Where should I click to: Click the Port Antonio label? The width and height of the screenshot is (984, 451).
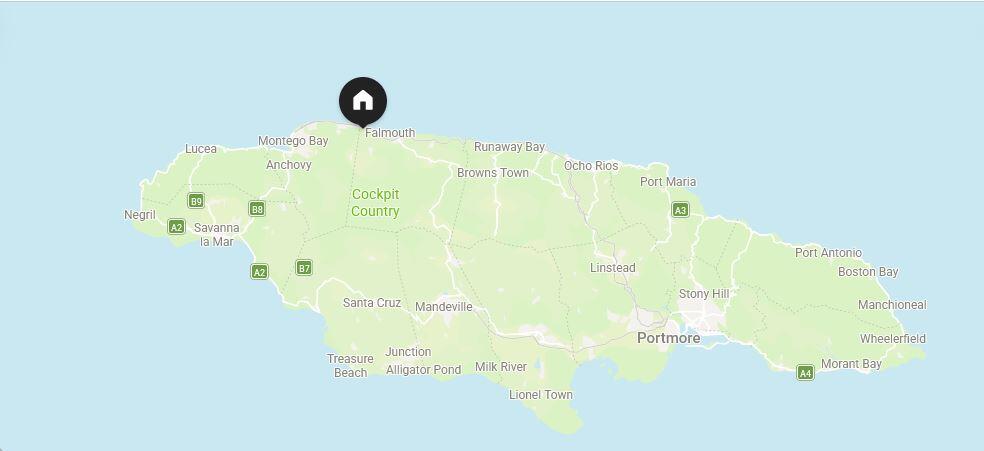[x=828, y=253]
